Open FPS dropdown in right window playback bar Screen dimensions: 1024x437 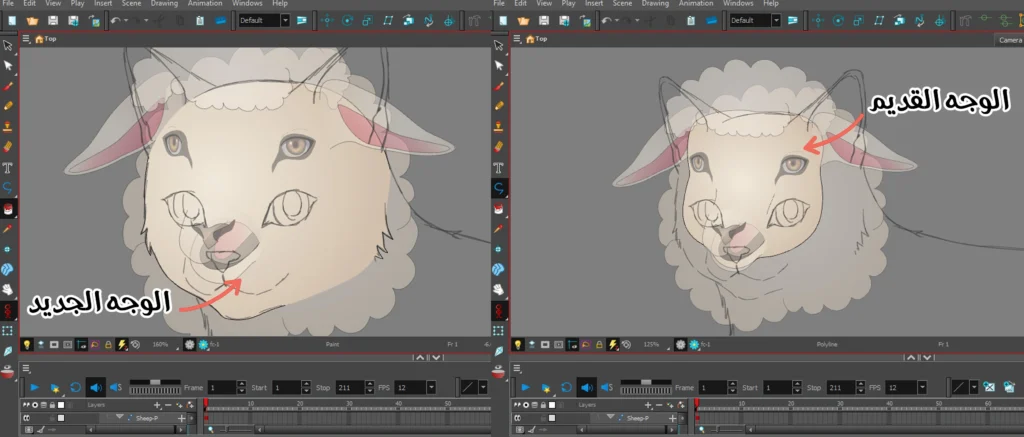pyautogui.click(x=922, y=388)
